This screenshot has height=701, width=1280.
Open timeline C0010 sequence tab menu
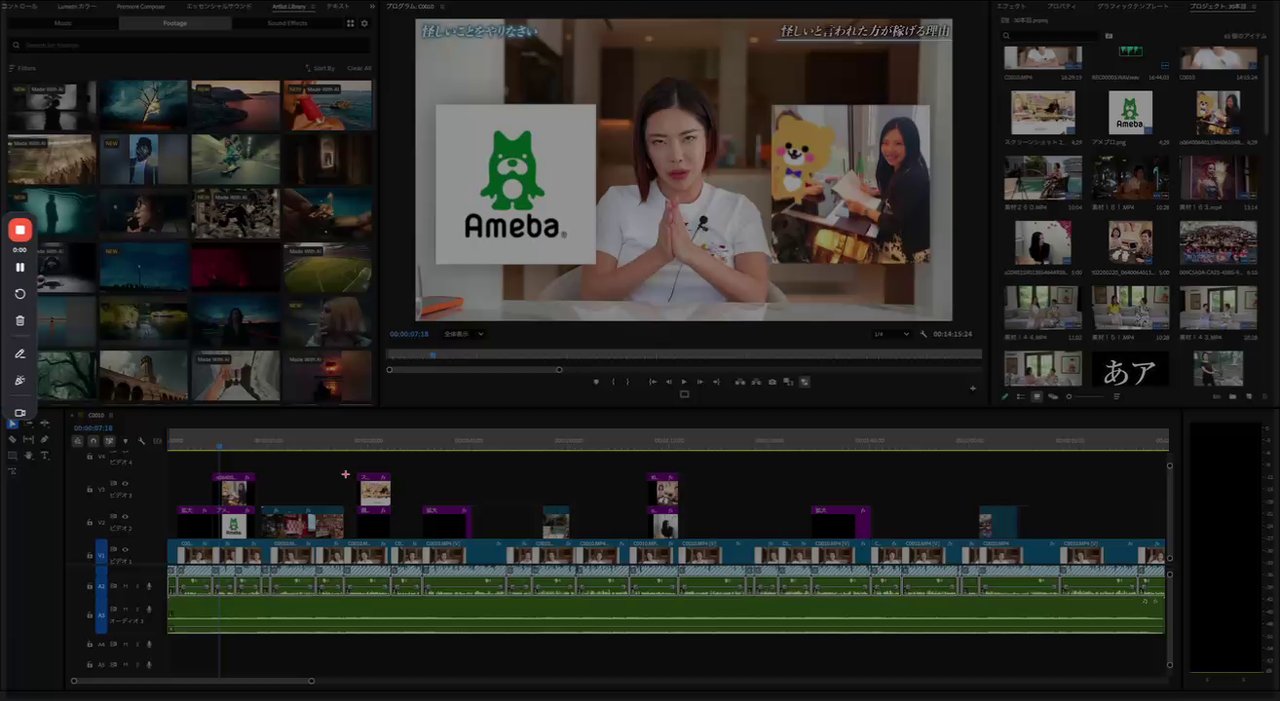(111, 414)
